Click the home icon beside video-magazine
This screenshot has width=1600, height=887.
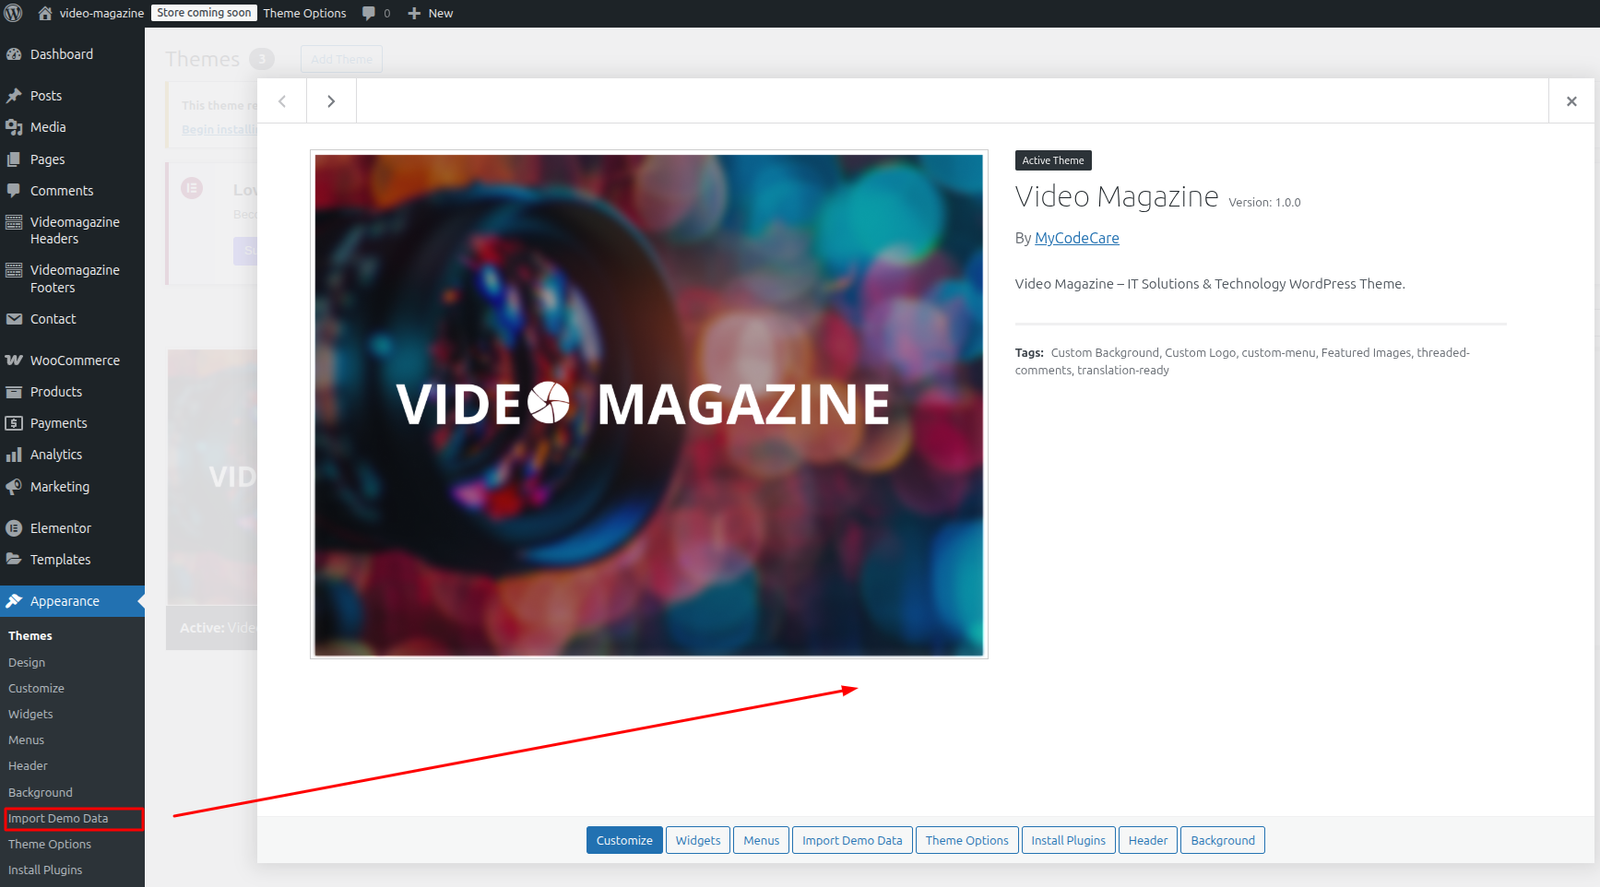pos(45,13)
